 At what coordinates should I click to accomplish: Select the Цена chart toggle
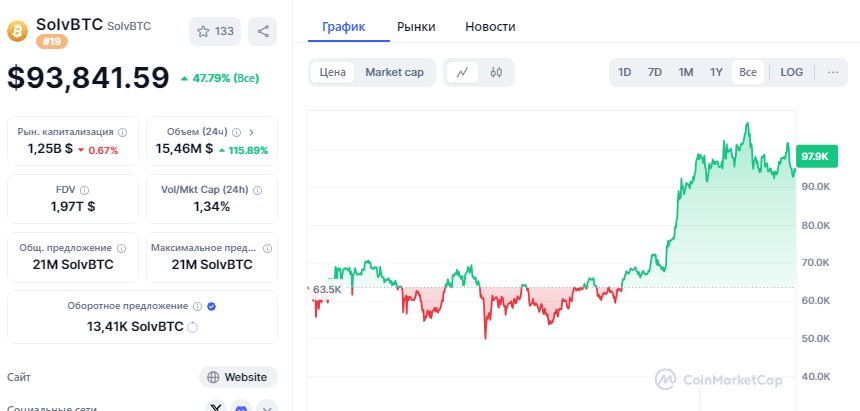point(333,72)
